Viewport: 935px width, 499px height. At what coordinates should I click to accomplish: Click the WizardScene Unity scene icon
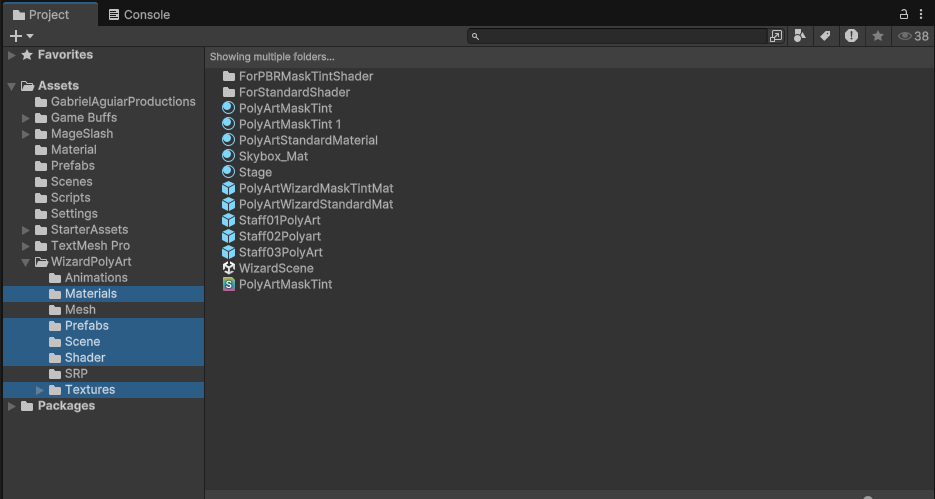click(x=228, y=268)
